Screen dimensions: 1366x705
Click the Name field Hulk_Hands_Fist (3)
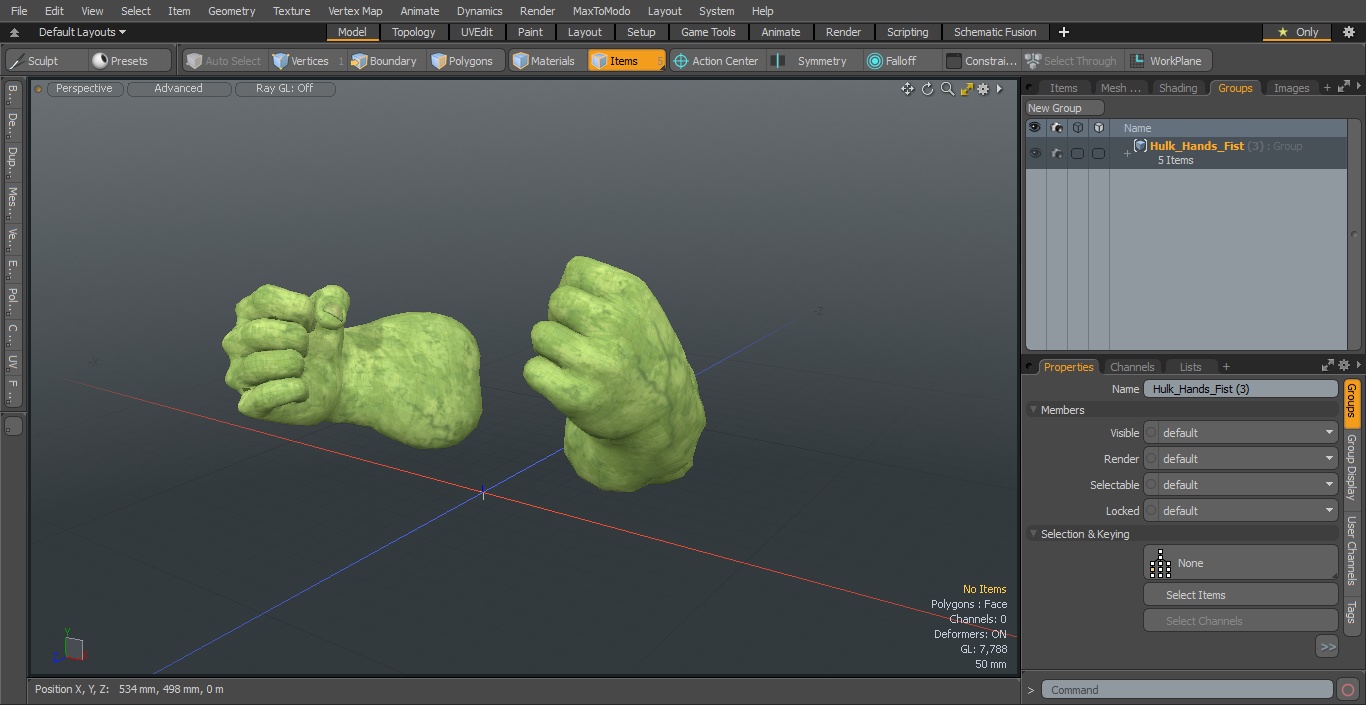1240,389
